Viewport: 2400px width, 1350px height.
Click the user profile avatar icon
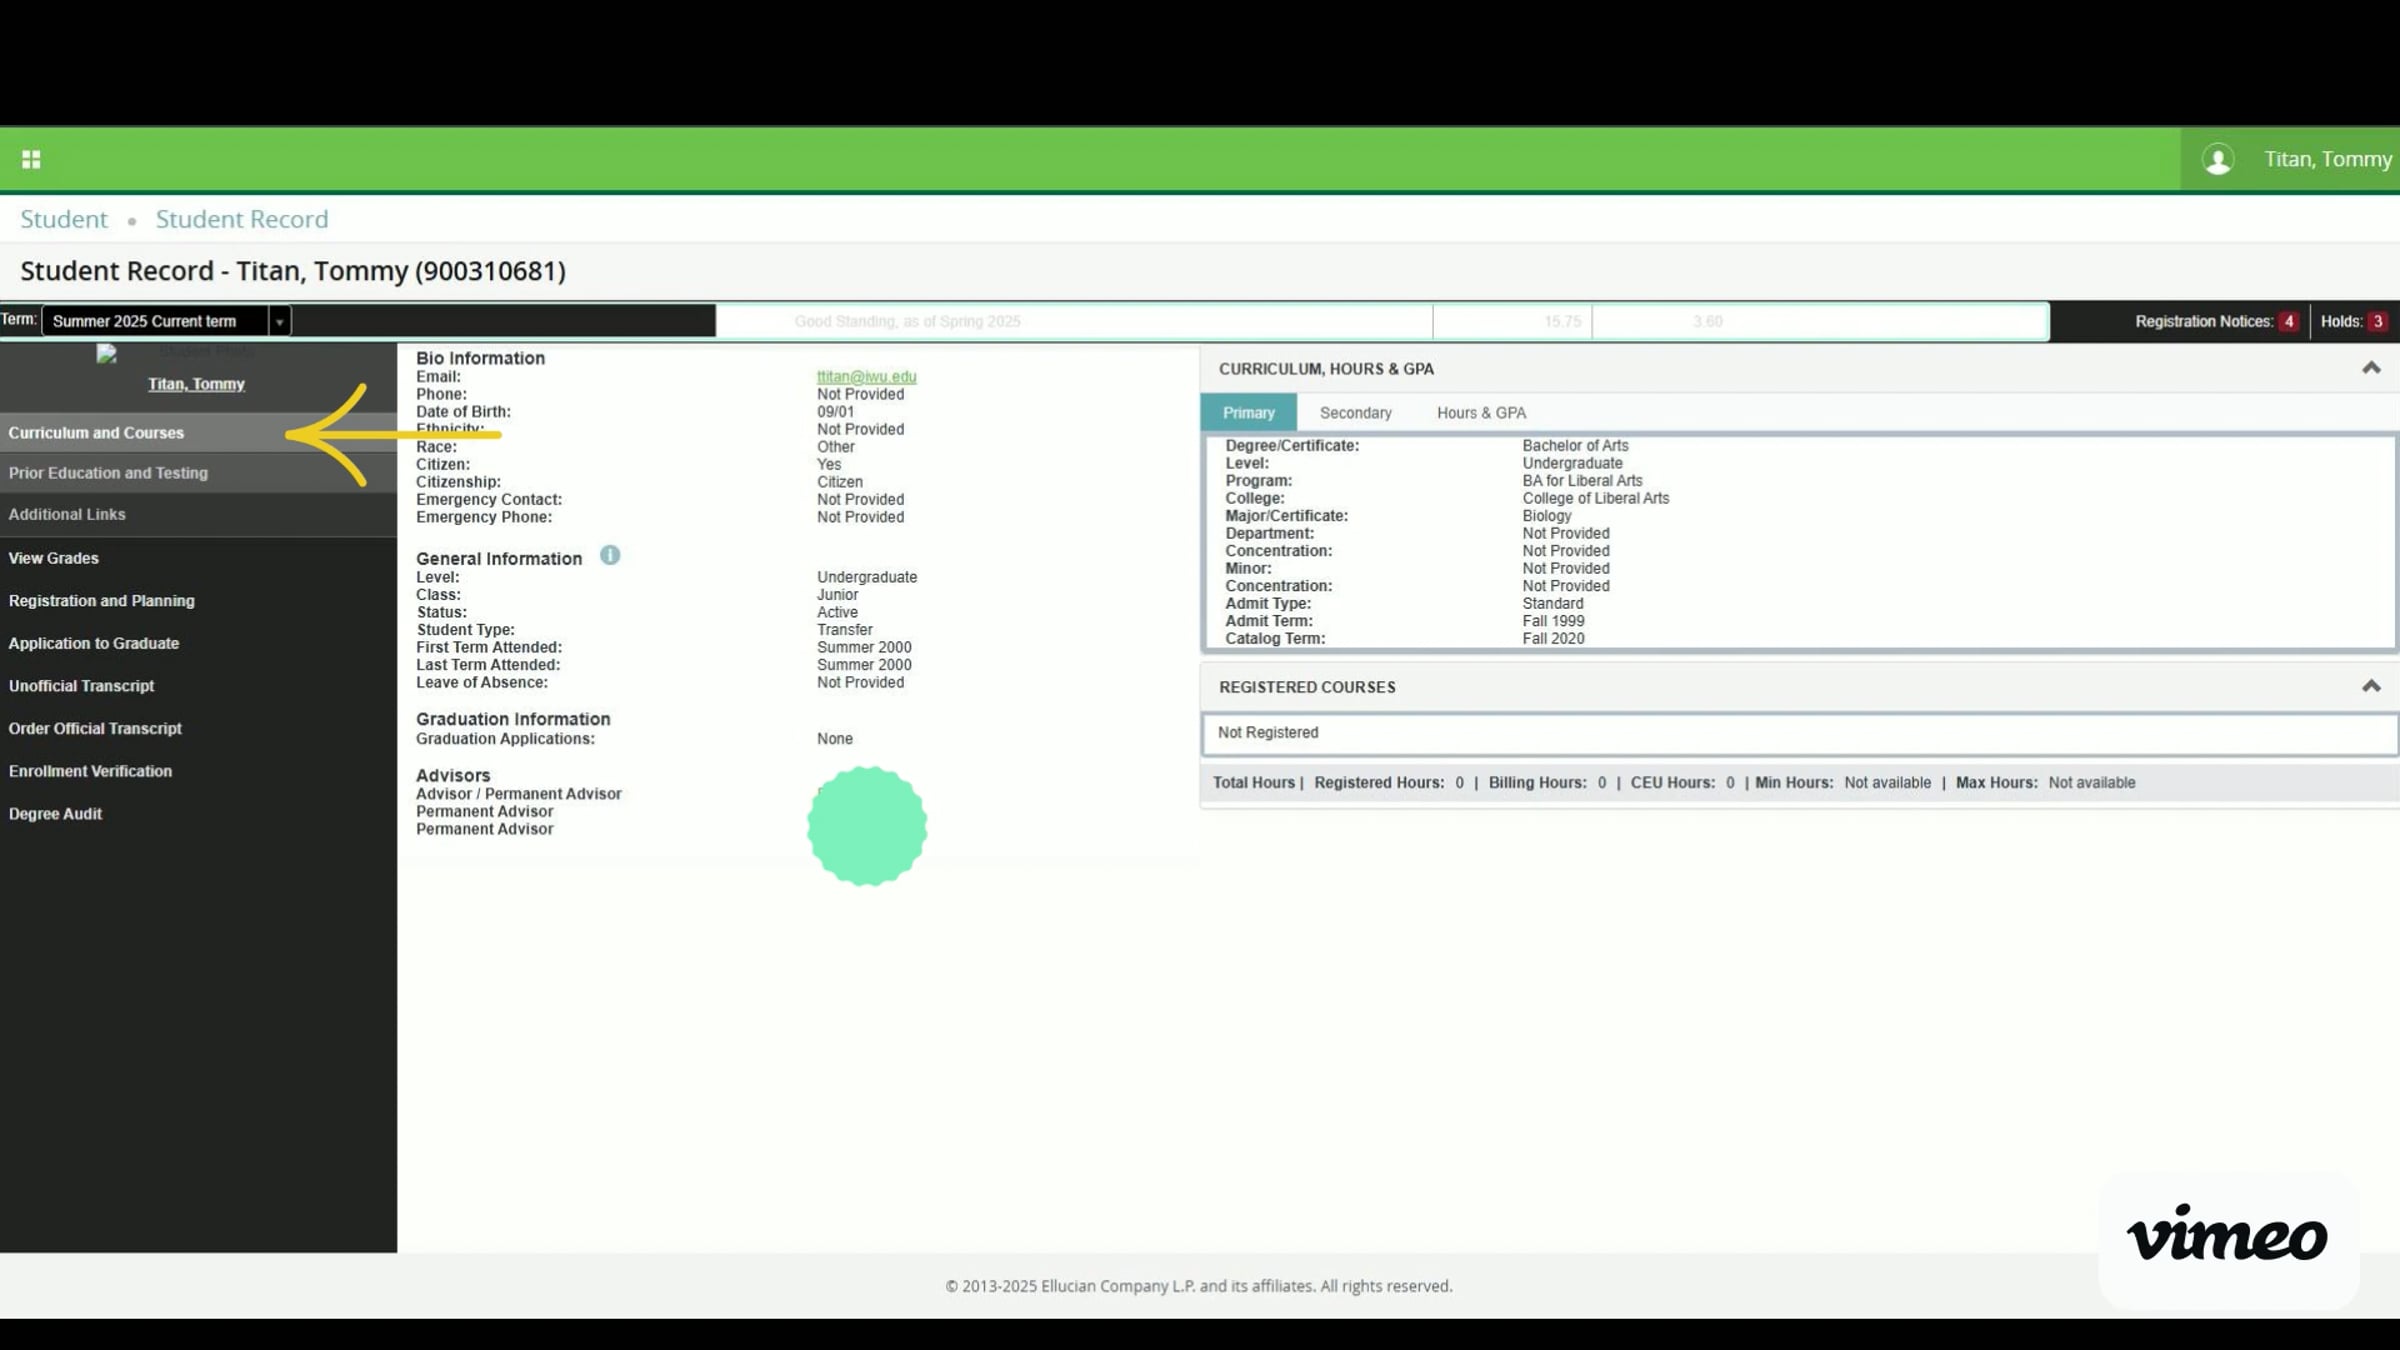click(x=2217, y=159)
